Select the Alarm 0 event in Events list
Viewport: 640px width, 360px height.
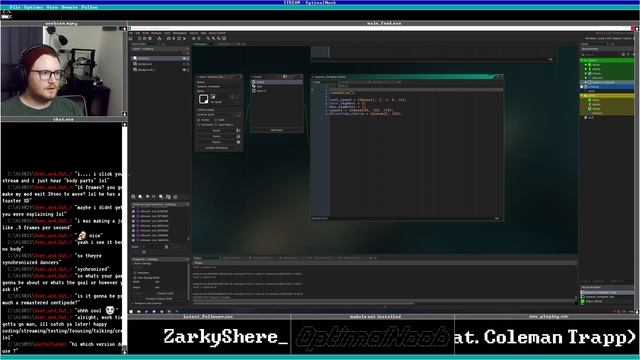(x=277, y=91)
